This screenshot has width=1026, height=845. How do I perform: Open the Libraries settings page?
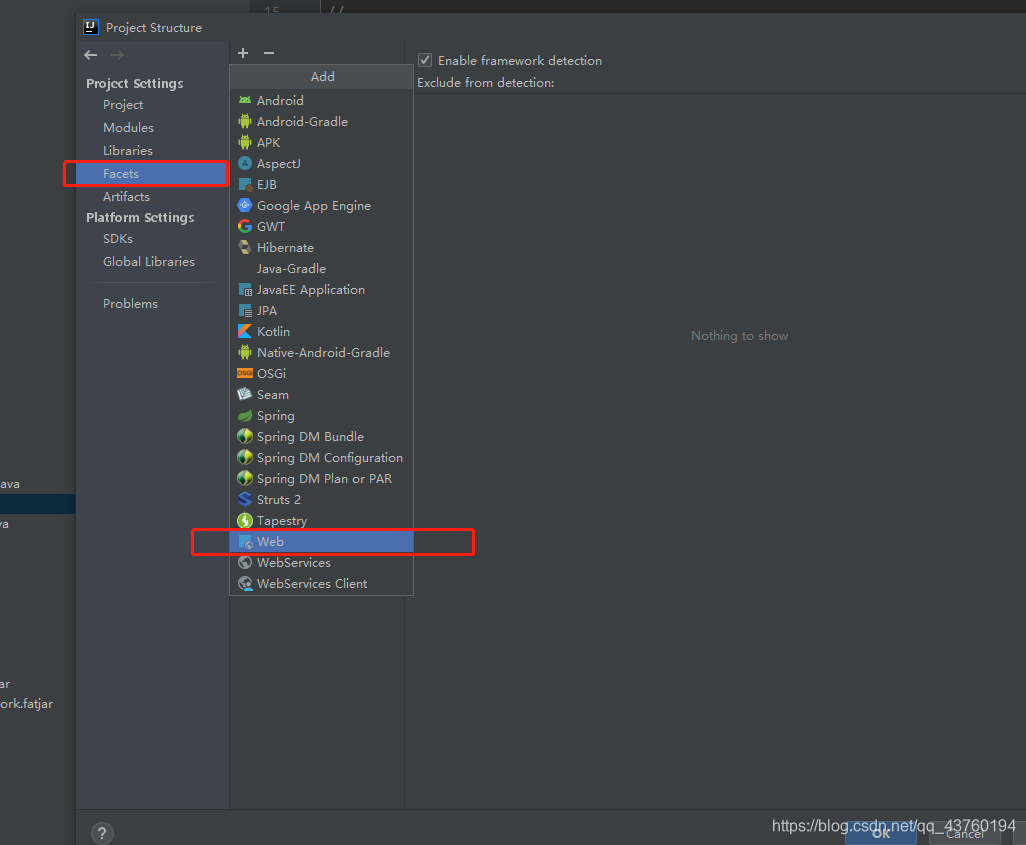pos(128,151)
